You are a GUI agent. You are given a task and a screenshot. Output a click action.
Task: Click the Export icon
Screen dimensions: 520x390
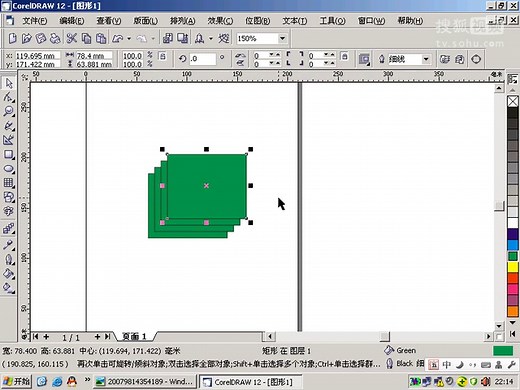[183, 38]
